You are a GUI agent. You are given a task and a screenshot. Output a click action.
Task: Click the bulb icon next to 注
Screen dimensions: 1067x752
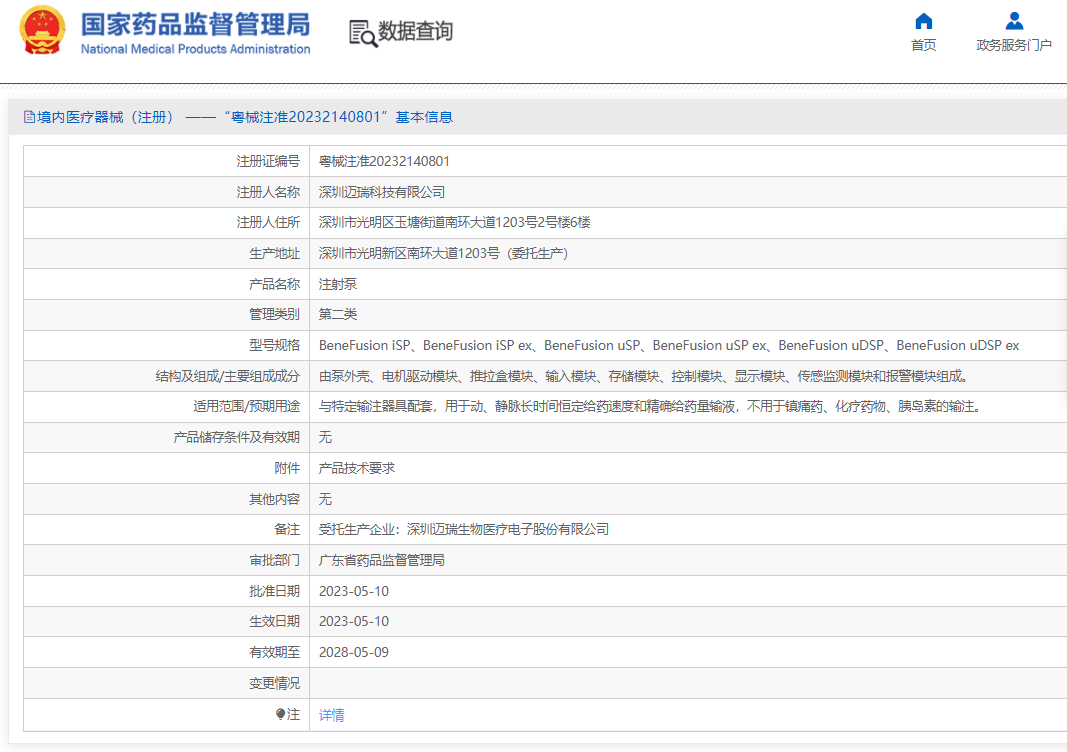click(280, 714)
